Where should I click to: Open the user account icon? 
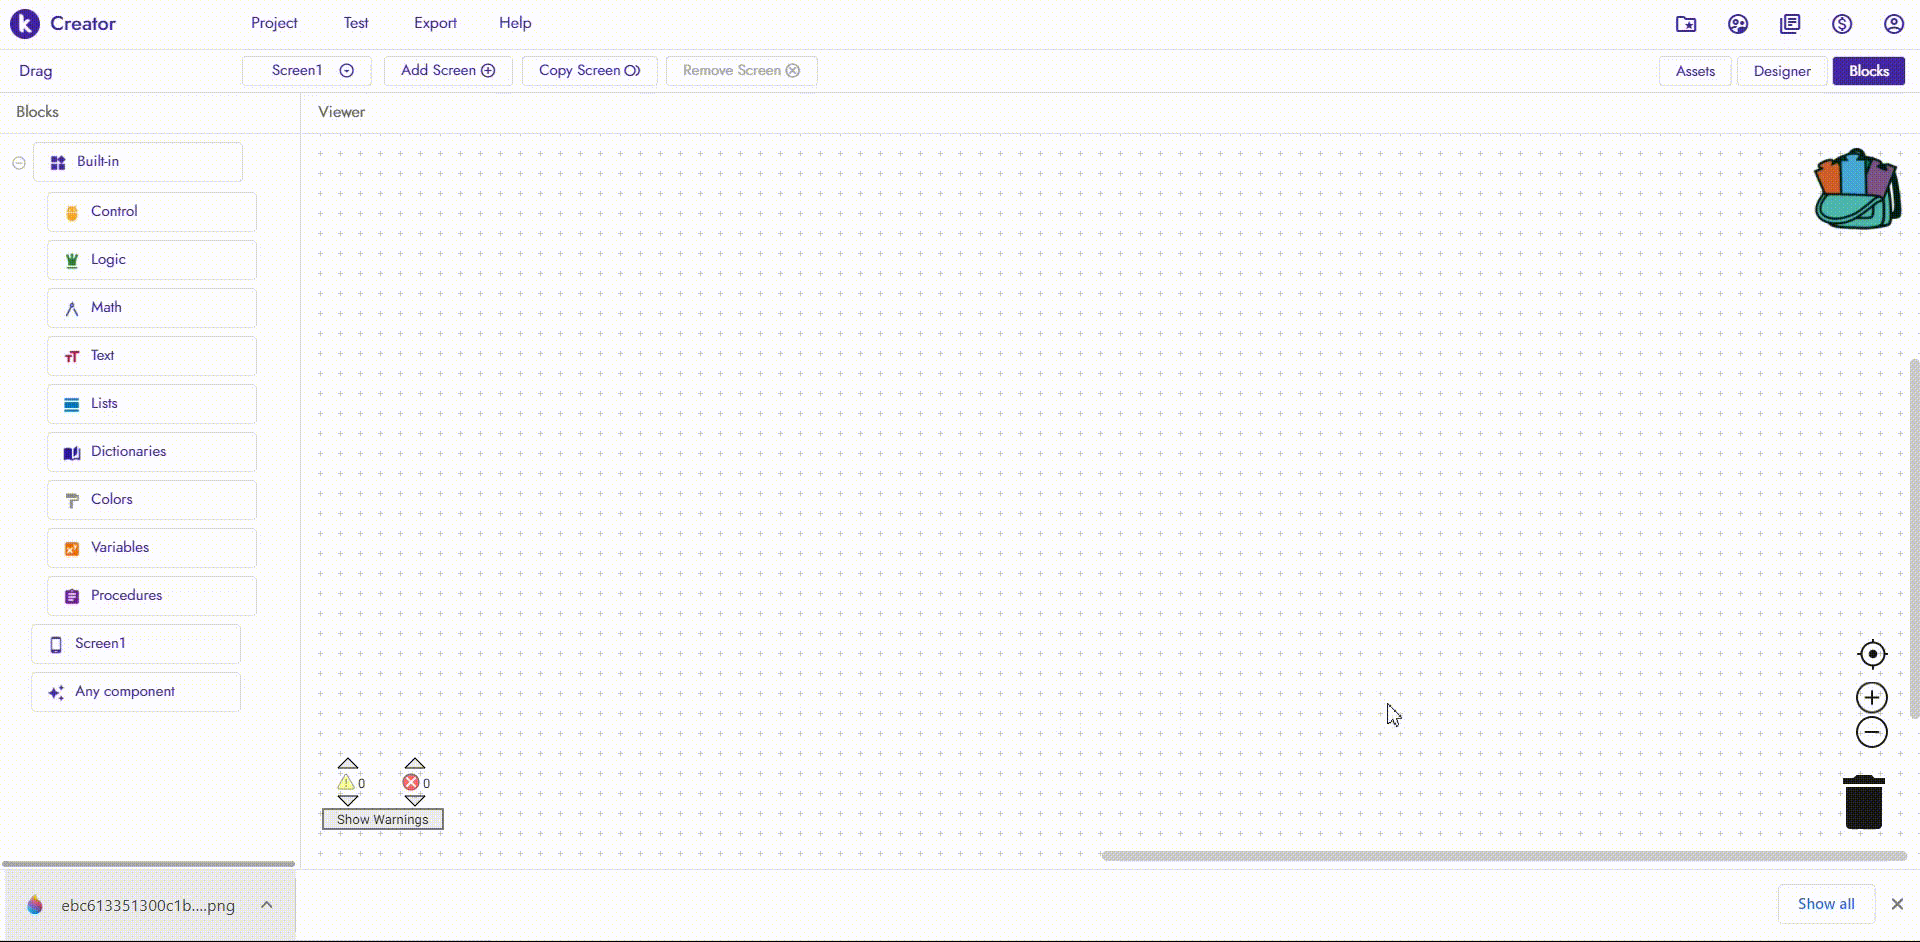[1894, 24]
